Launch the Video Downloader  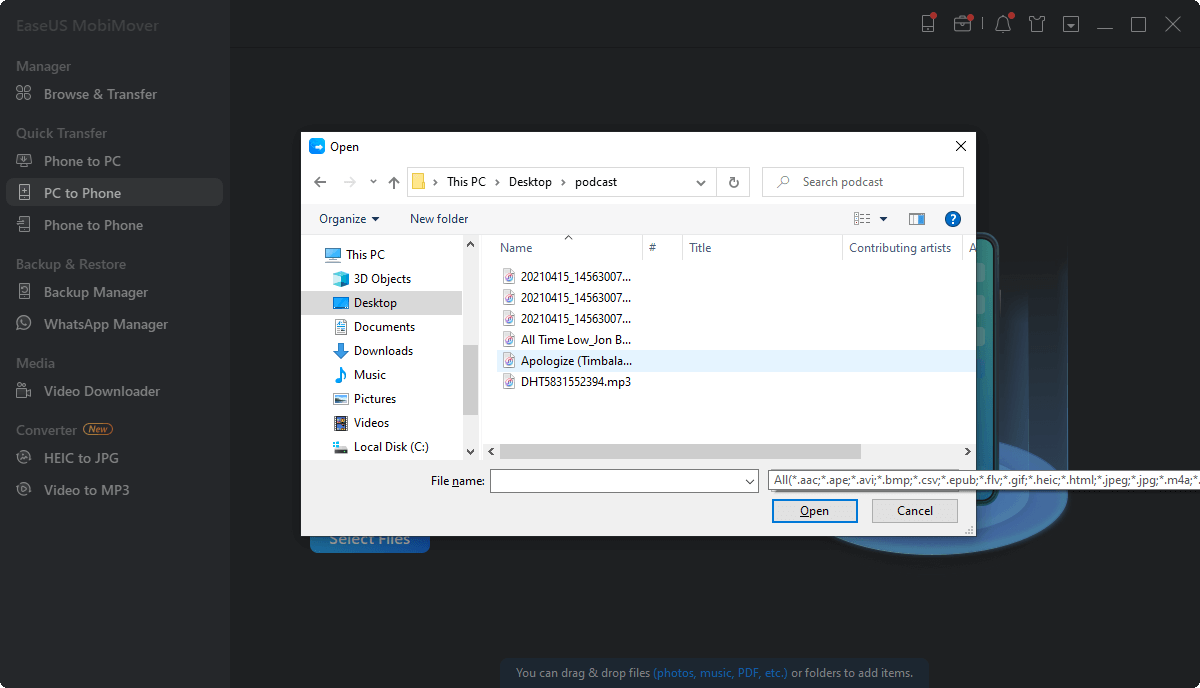click(x=102, y=391)
